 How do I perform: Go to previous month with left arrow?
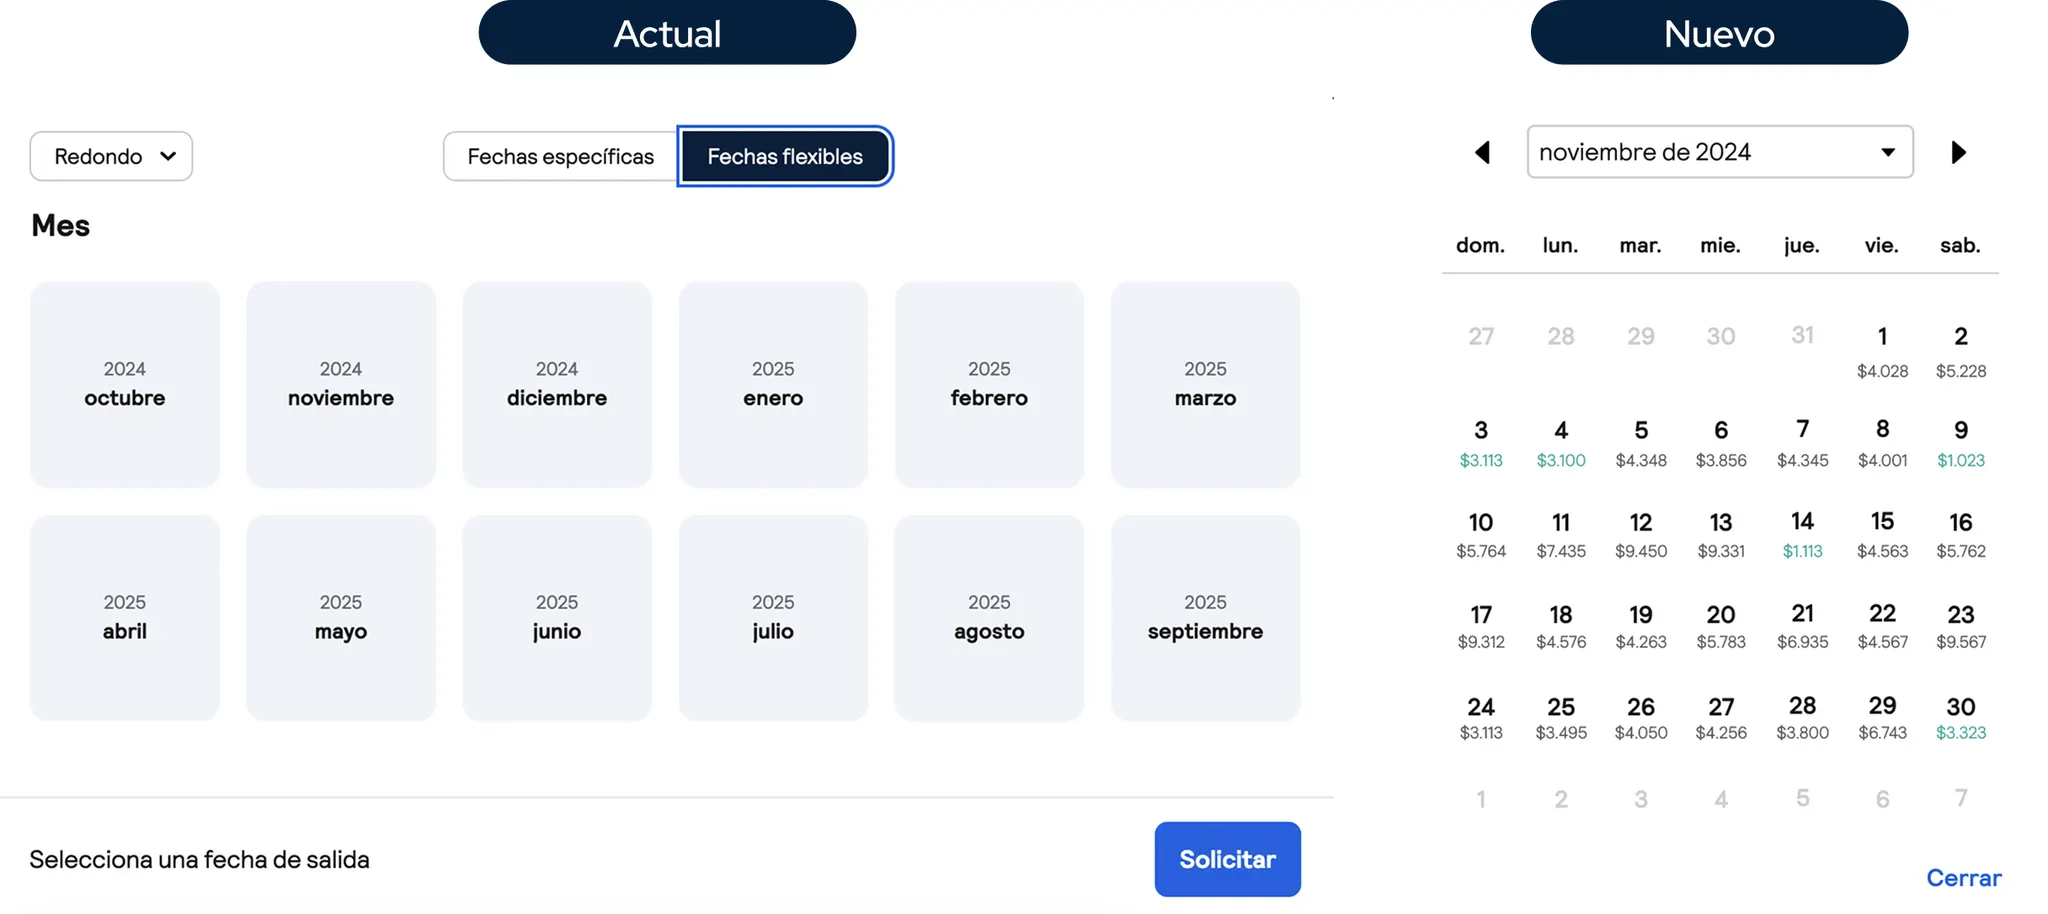click(1482, 152)
